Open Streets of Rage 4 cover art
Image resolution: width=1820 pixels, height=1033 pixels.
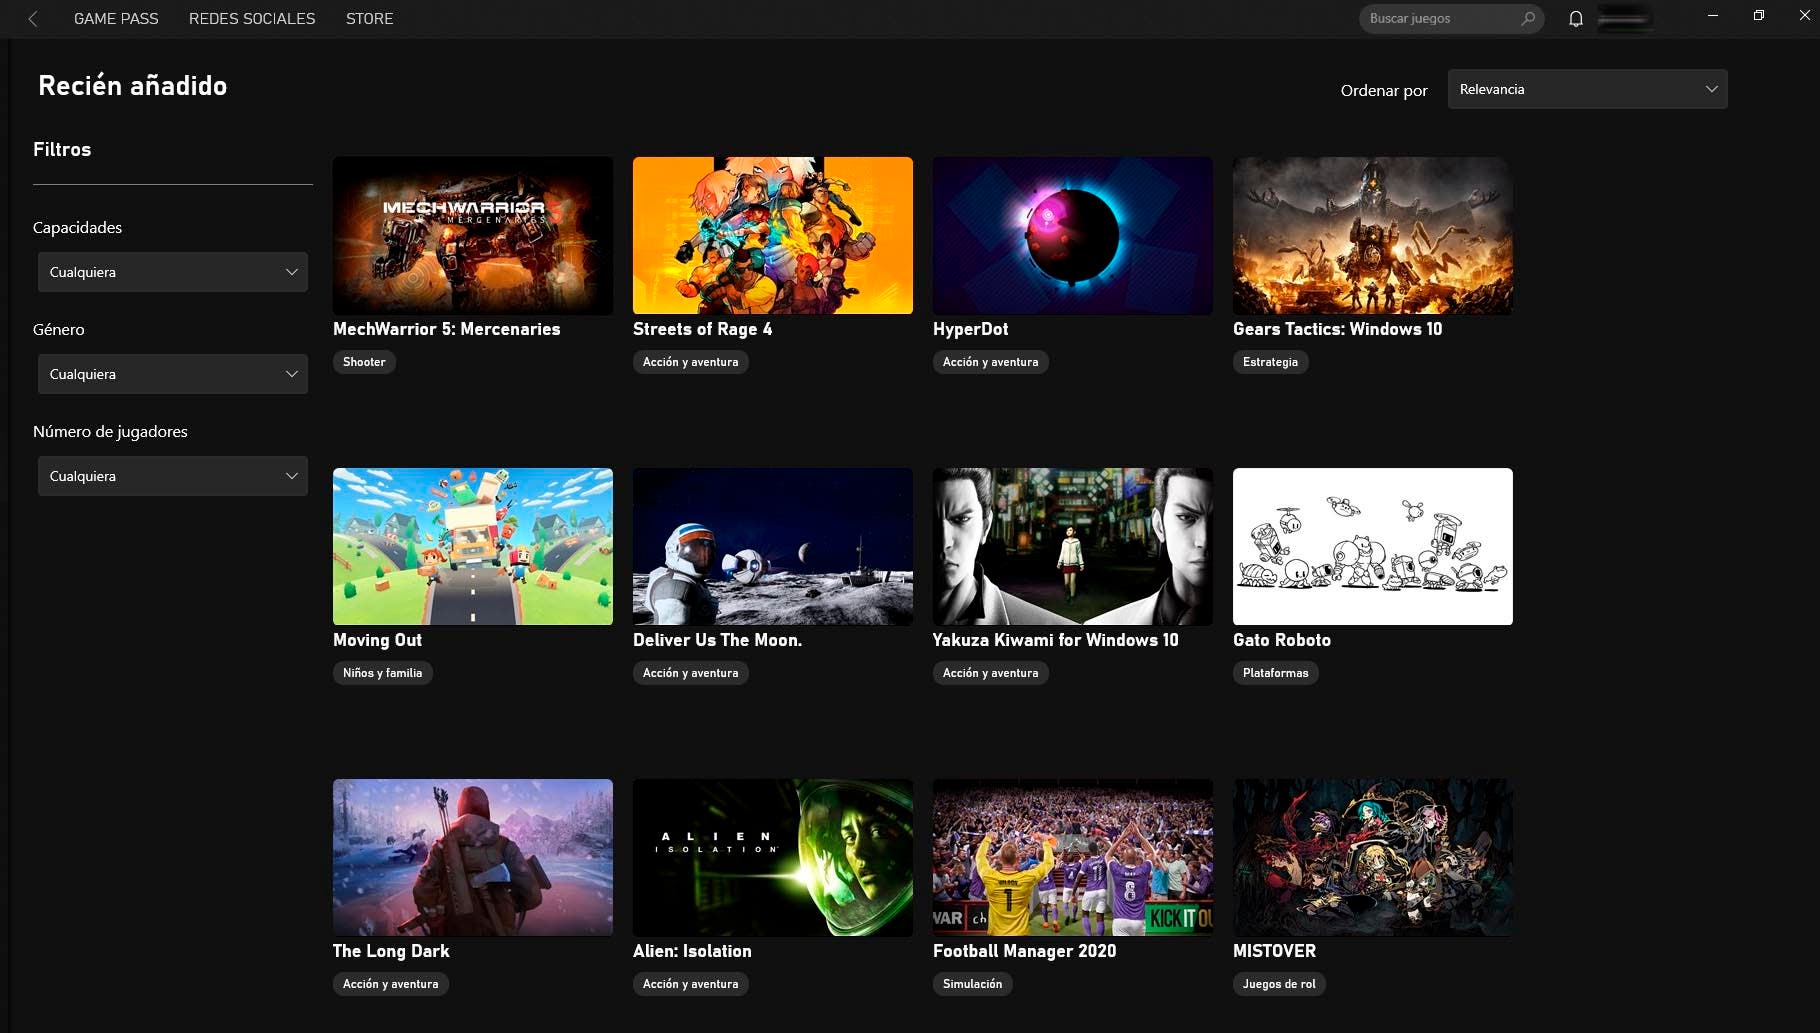pos(773,235)
